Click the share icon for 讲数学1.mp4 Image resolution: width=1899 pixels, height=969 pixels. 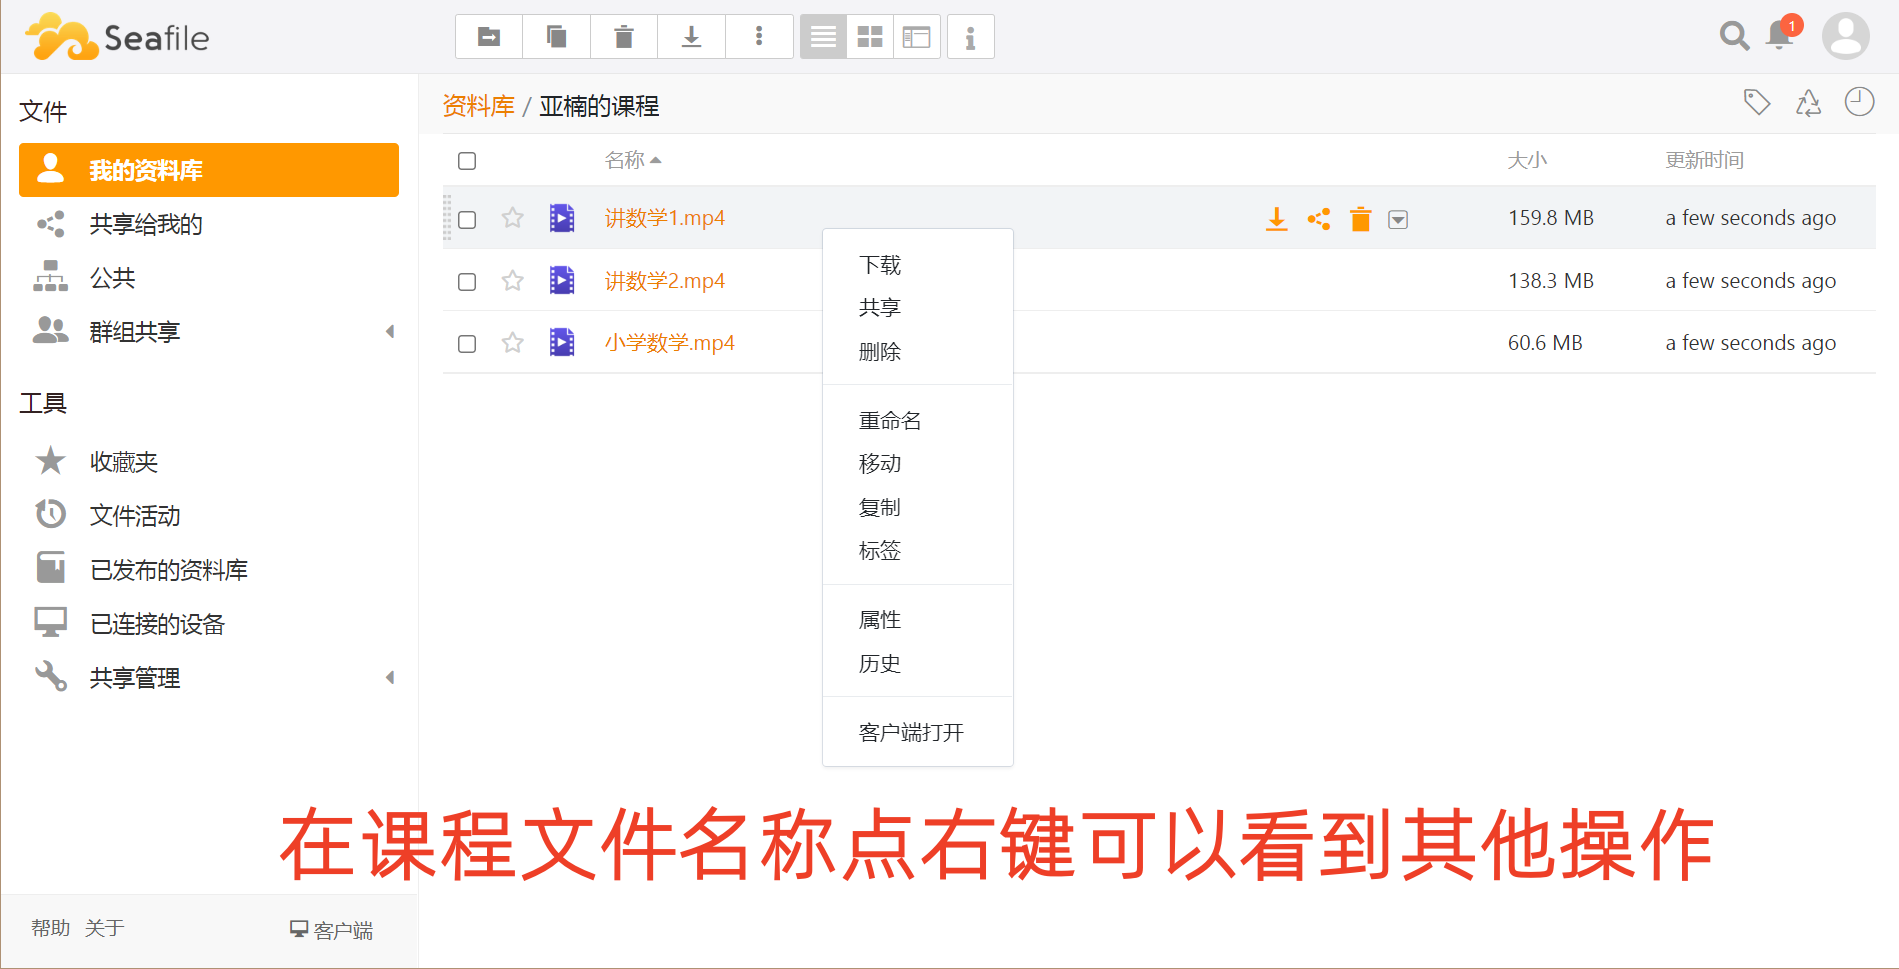click(x=1319, y=219)
